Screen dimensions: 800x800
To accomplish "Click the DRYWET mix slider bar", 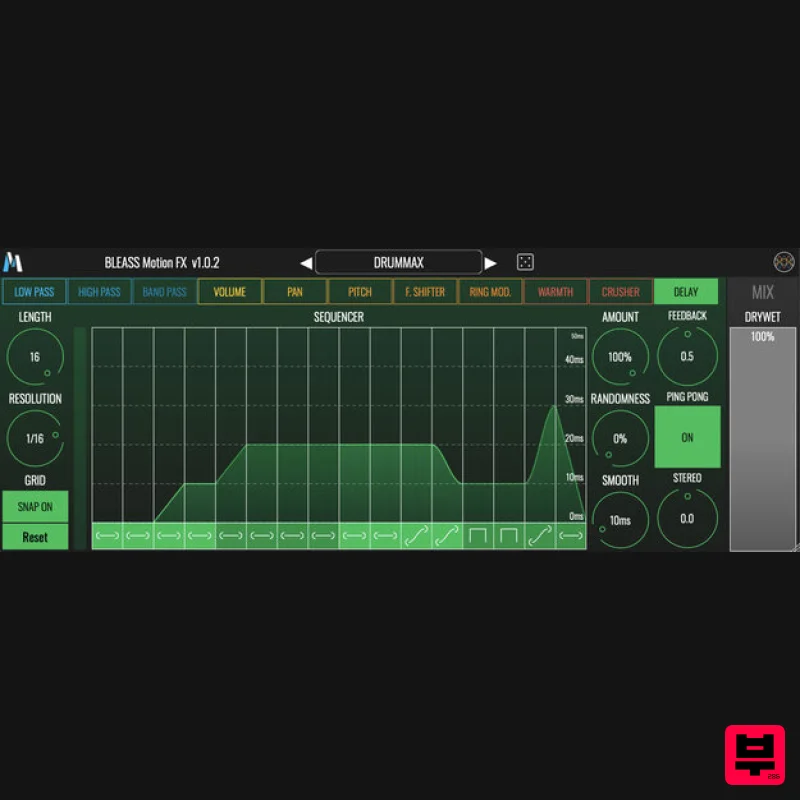I will 762,439.
